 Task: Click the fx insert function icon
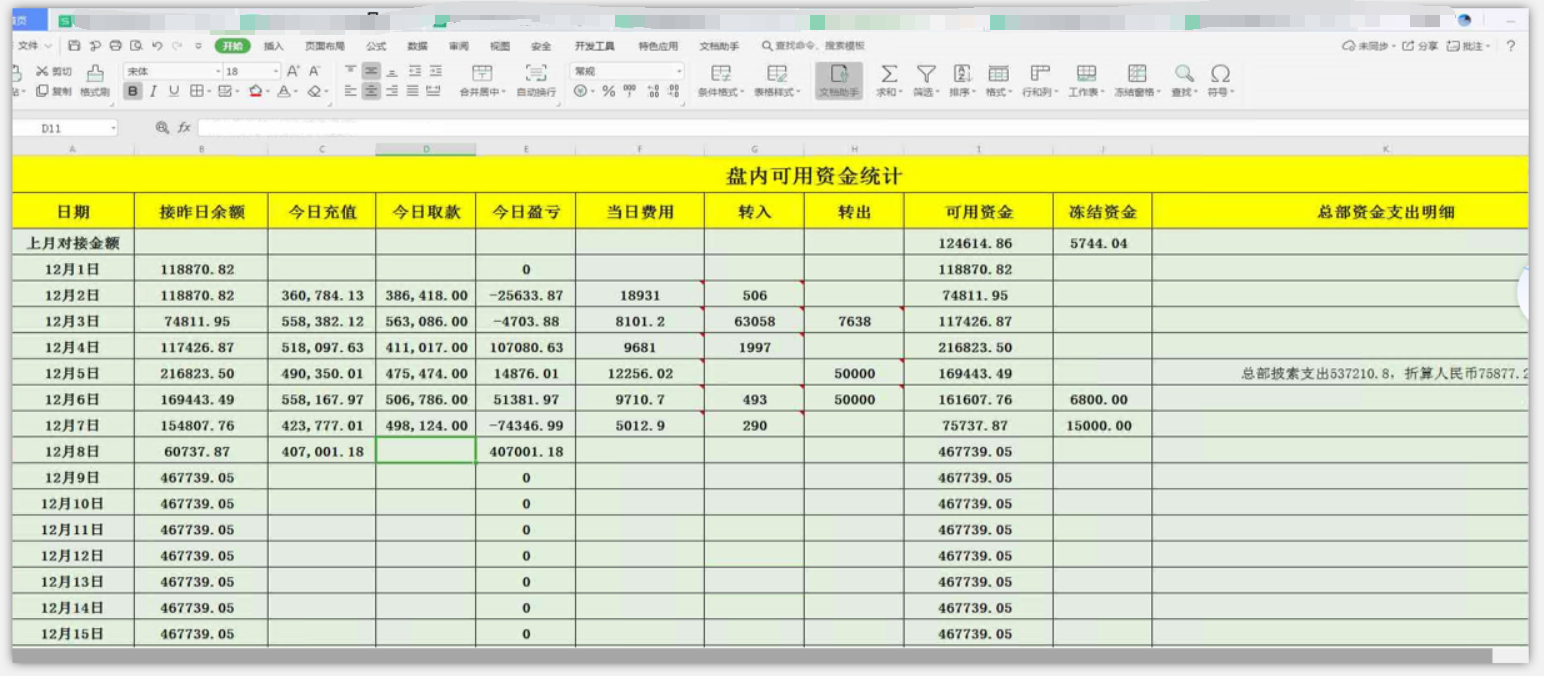[x=185, y=128]
